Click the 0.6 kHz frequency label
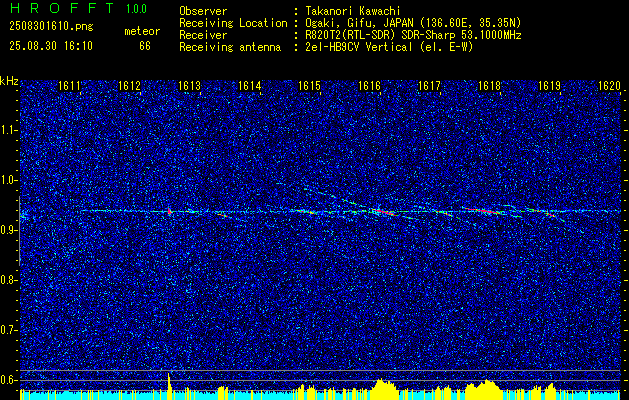This screenshot has height=400, width=629. (8, 380)
